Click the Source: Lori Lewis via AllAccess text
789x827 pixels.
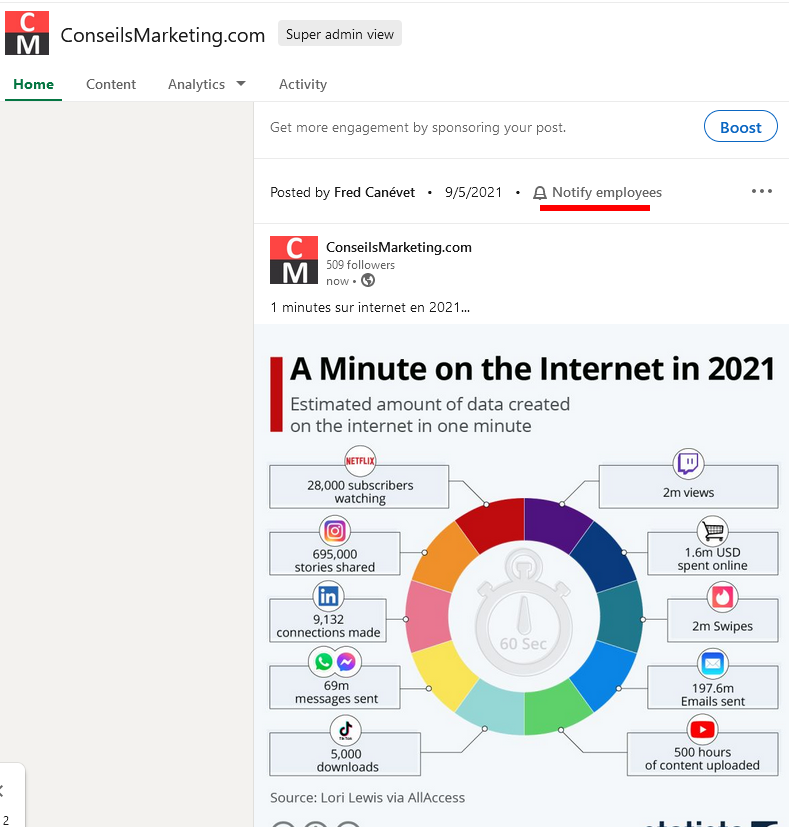click(368, 797)
